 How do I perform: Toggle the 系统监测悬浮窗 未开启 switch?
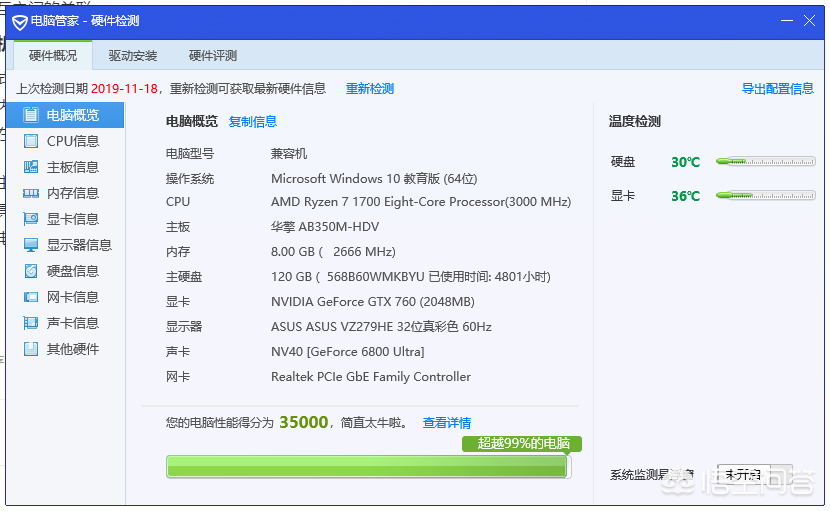(x=754, y=474)
